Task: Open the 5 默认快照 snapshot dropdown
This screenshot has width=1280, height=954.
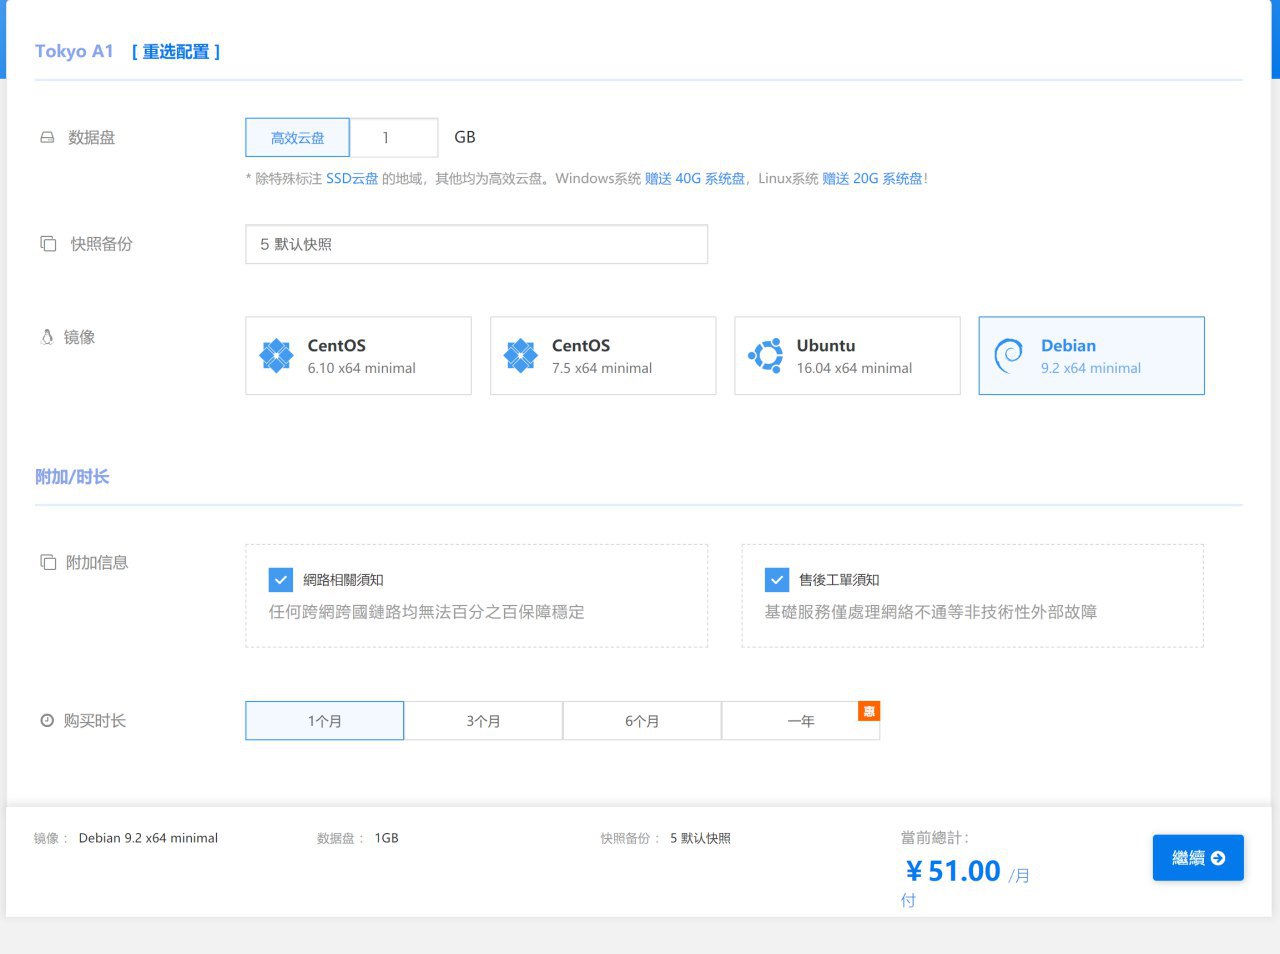Action: pyautogui.click(x=476, y=244)
